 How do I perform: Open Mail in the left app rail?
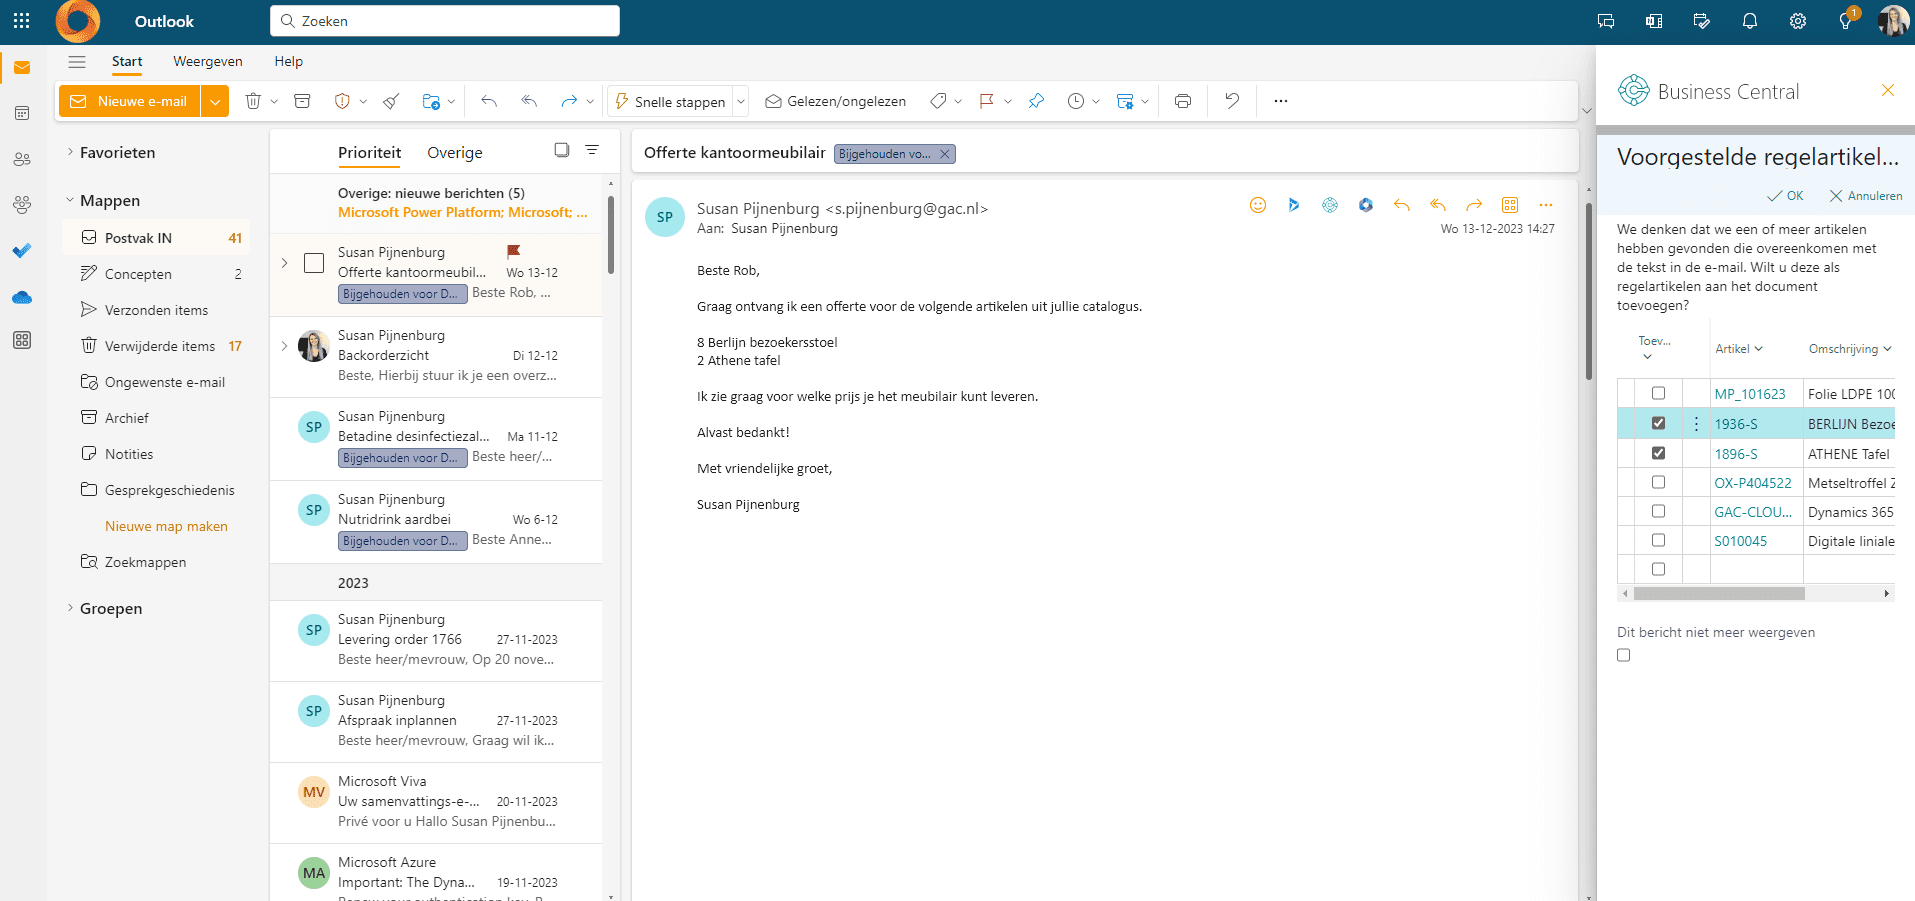pyautogui.click(x=22, y=68)
